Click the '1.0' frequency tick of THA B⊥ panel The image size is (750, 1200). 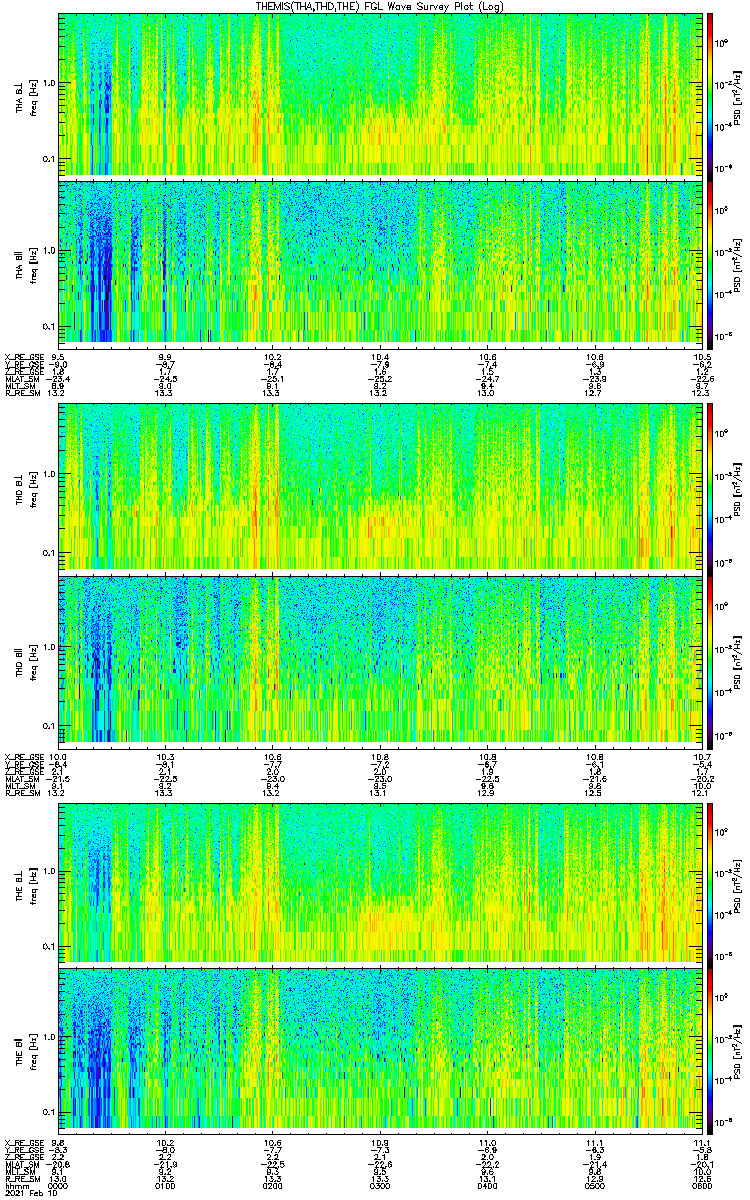(49, 83)
